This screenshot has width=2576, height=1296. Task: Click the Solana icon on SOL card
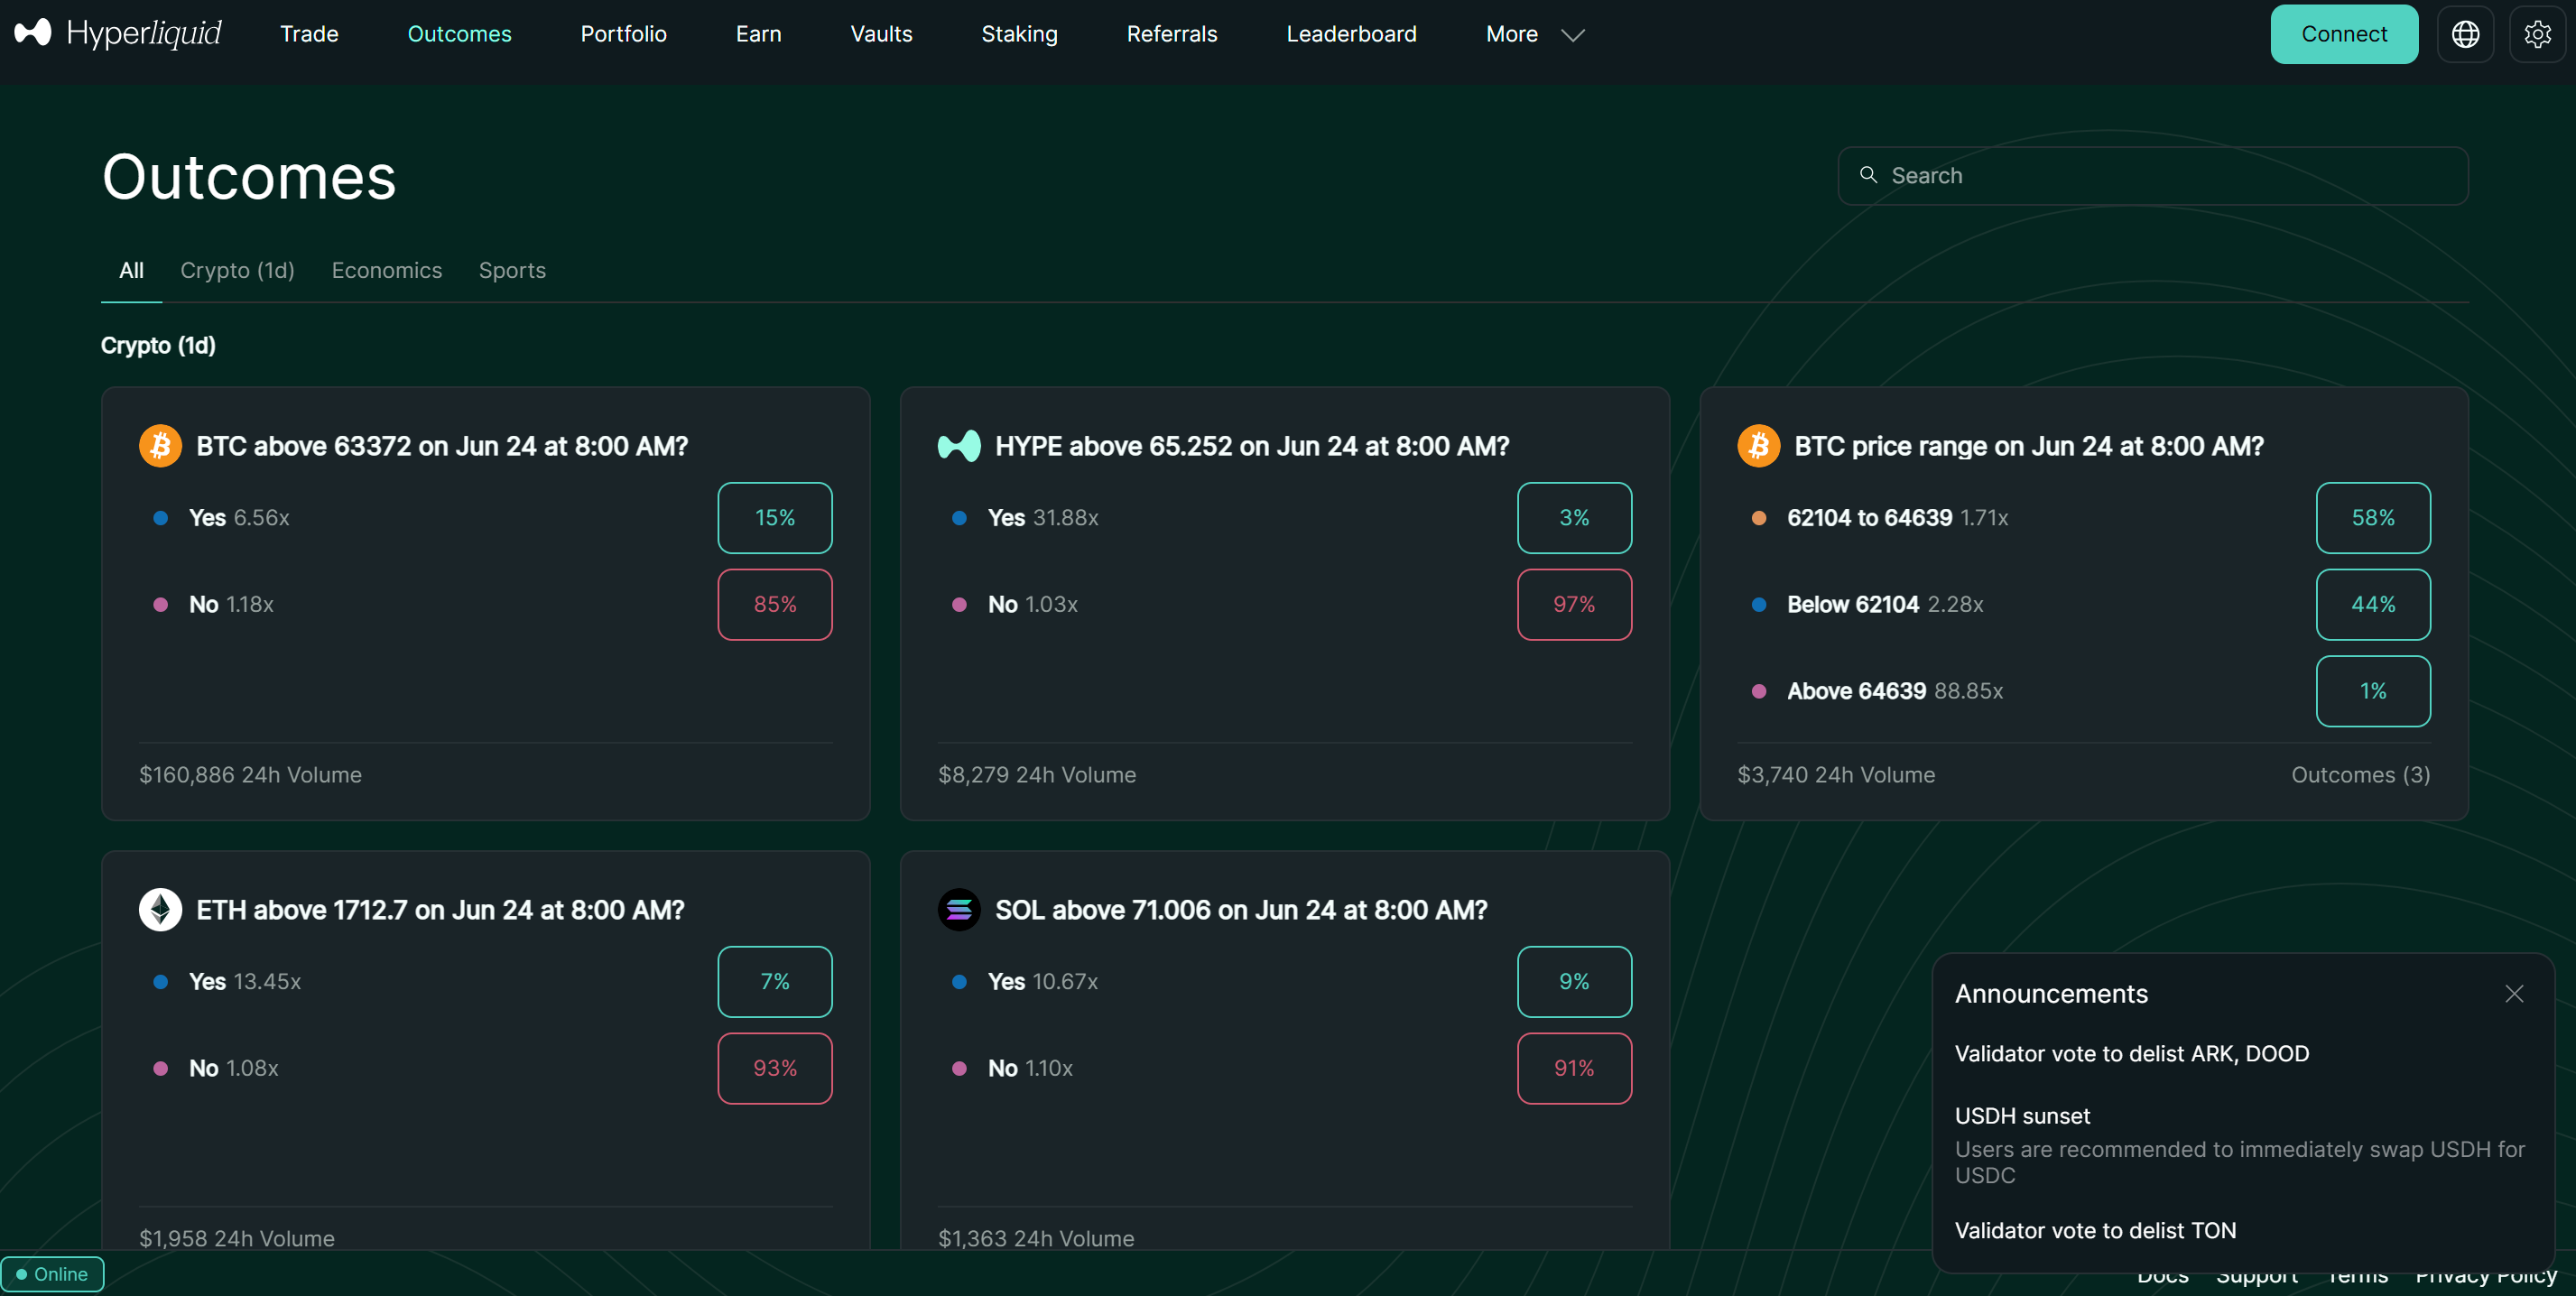tap(959, 910)
